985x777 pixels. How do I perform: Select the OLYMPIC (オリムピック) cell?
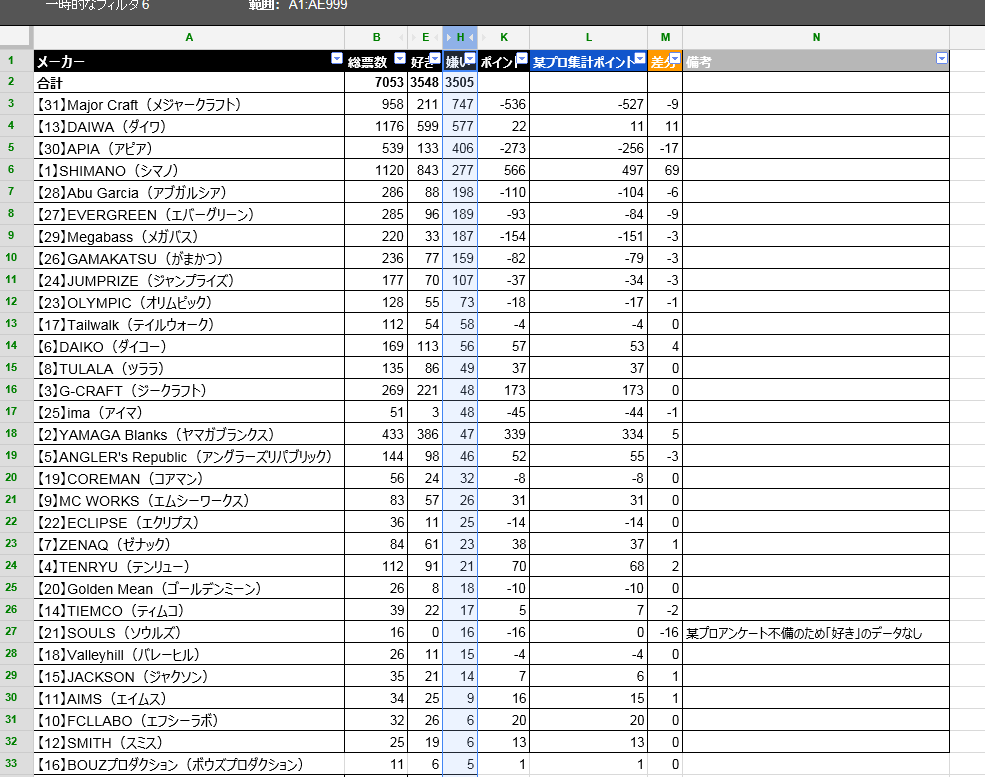[189, 302]
